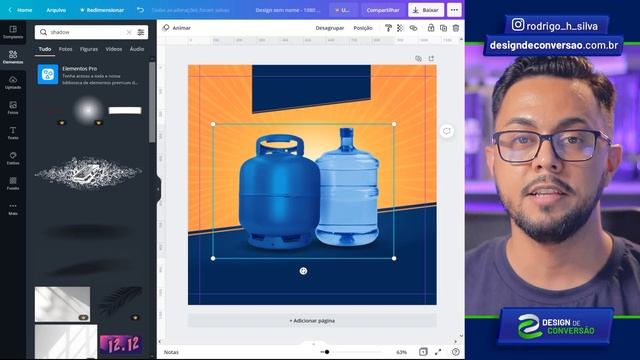Image resolution: width=640 pixels, height=360 pixels.
Task: Open the comment bubble beside canvas
Action: pos(447,131)
